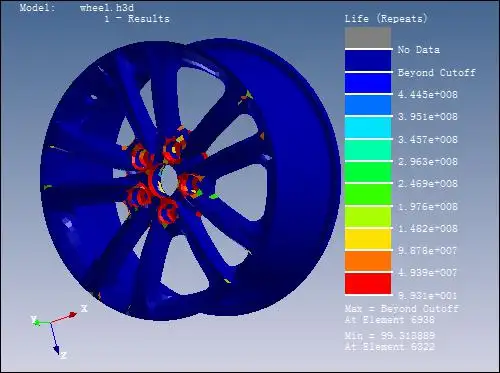Viewport: 500px width, 373px height.
Task: Click the 3.457e+008 legend value
Action: click(x=428, y=139)
